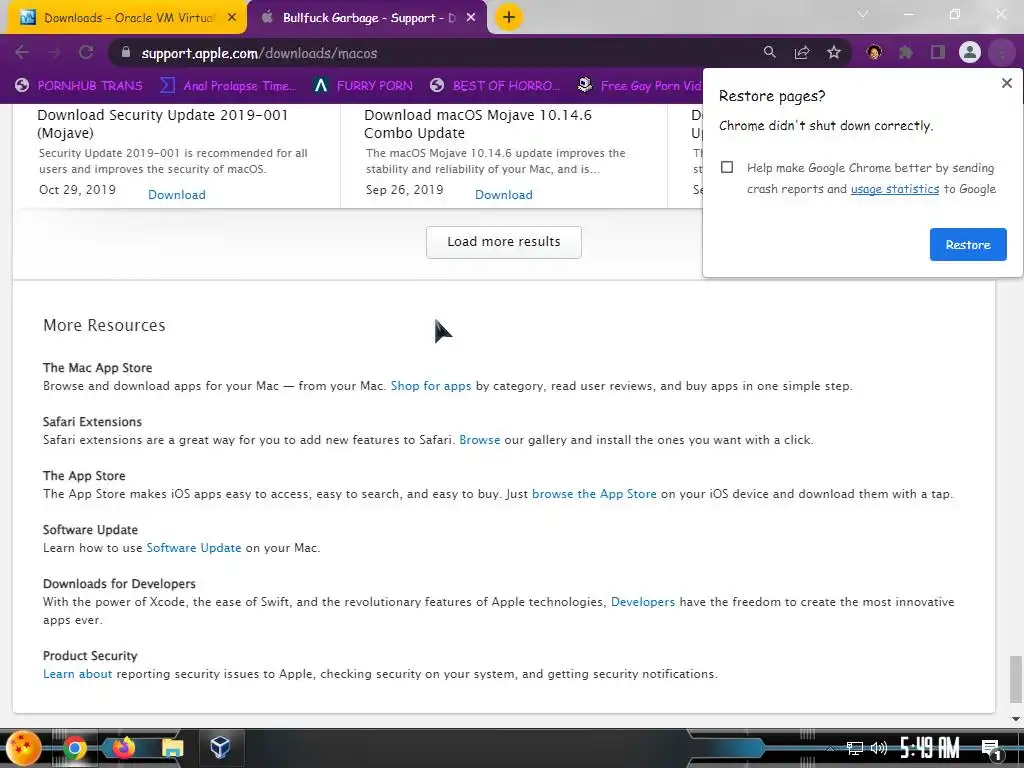The image size is (1024, 768).
Task: Open Chrome's three-dot menu
Action: (x=1001, y=52)
